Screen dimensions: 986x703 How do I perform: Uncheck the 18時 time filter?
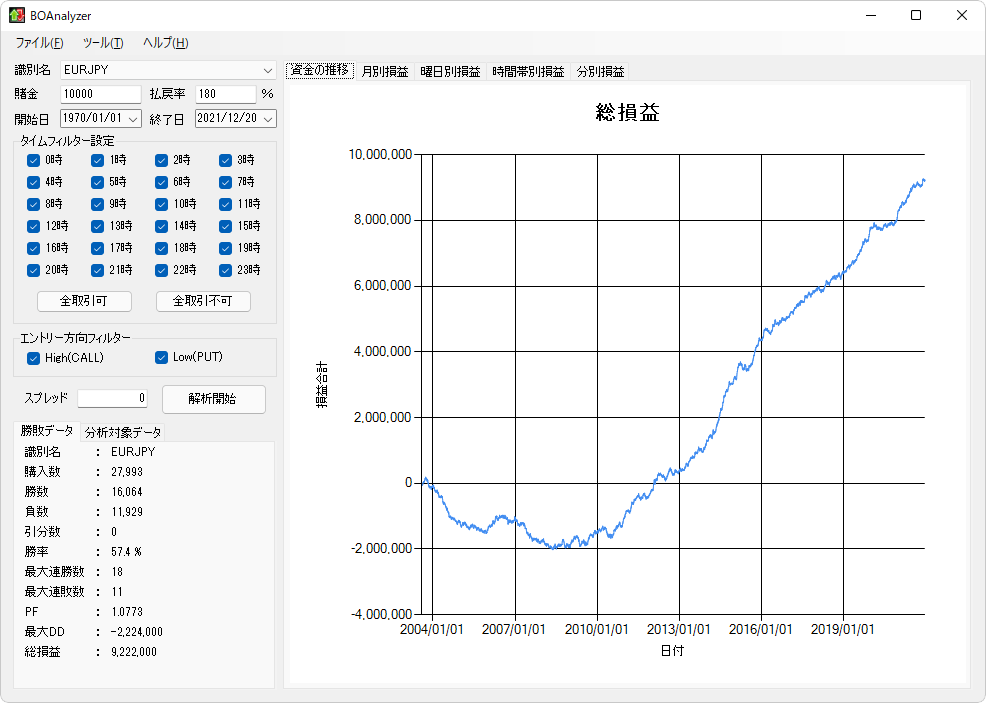point(162,248)
